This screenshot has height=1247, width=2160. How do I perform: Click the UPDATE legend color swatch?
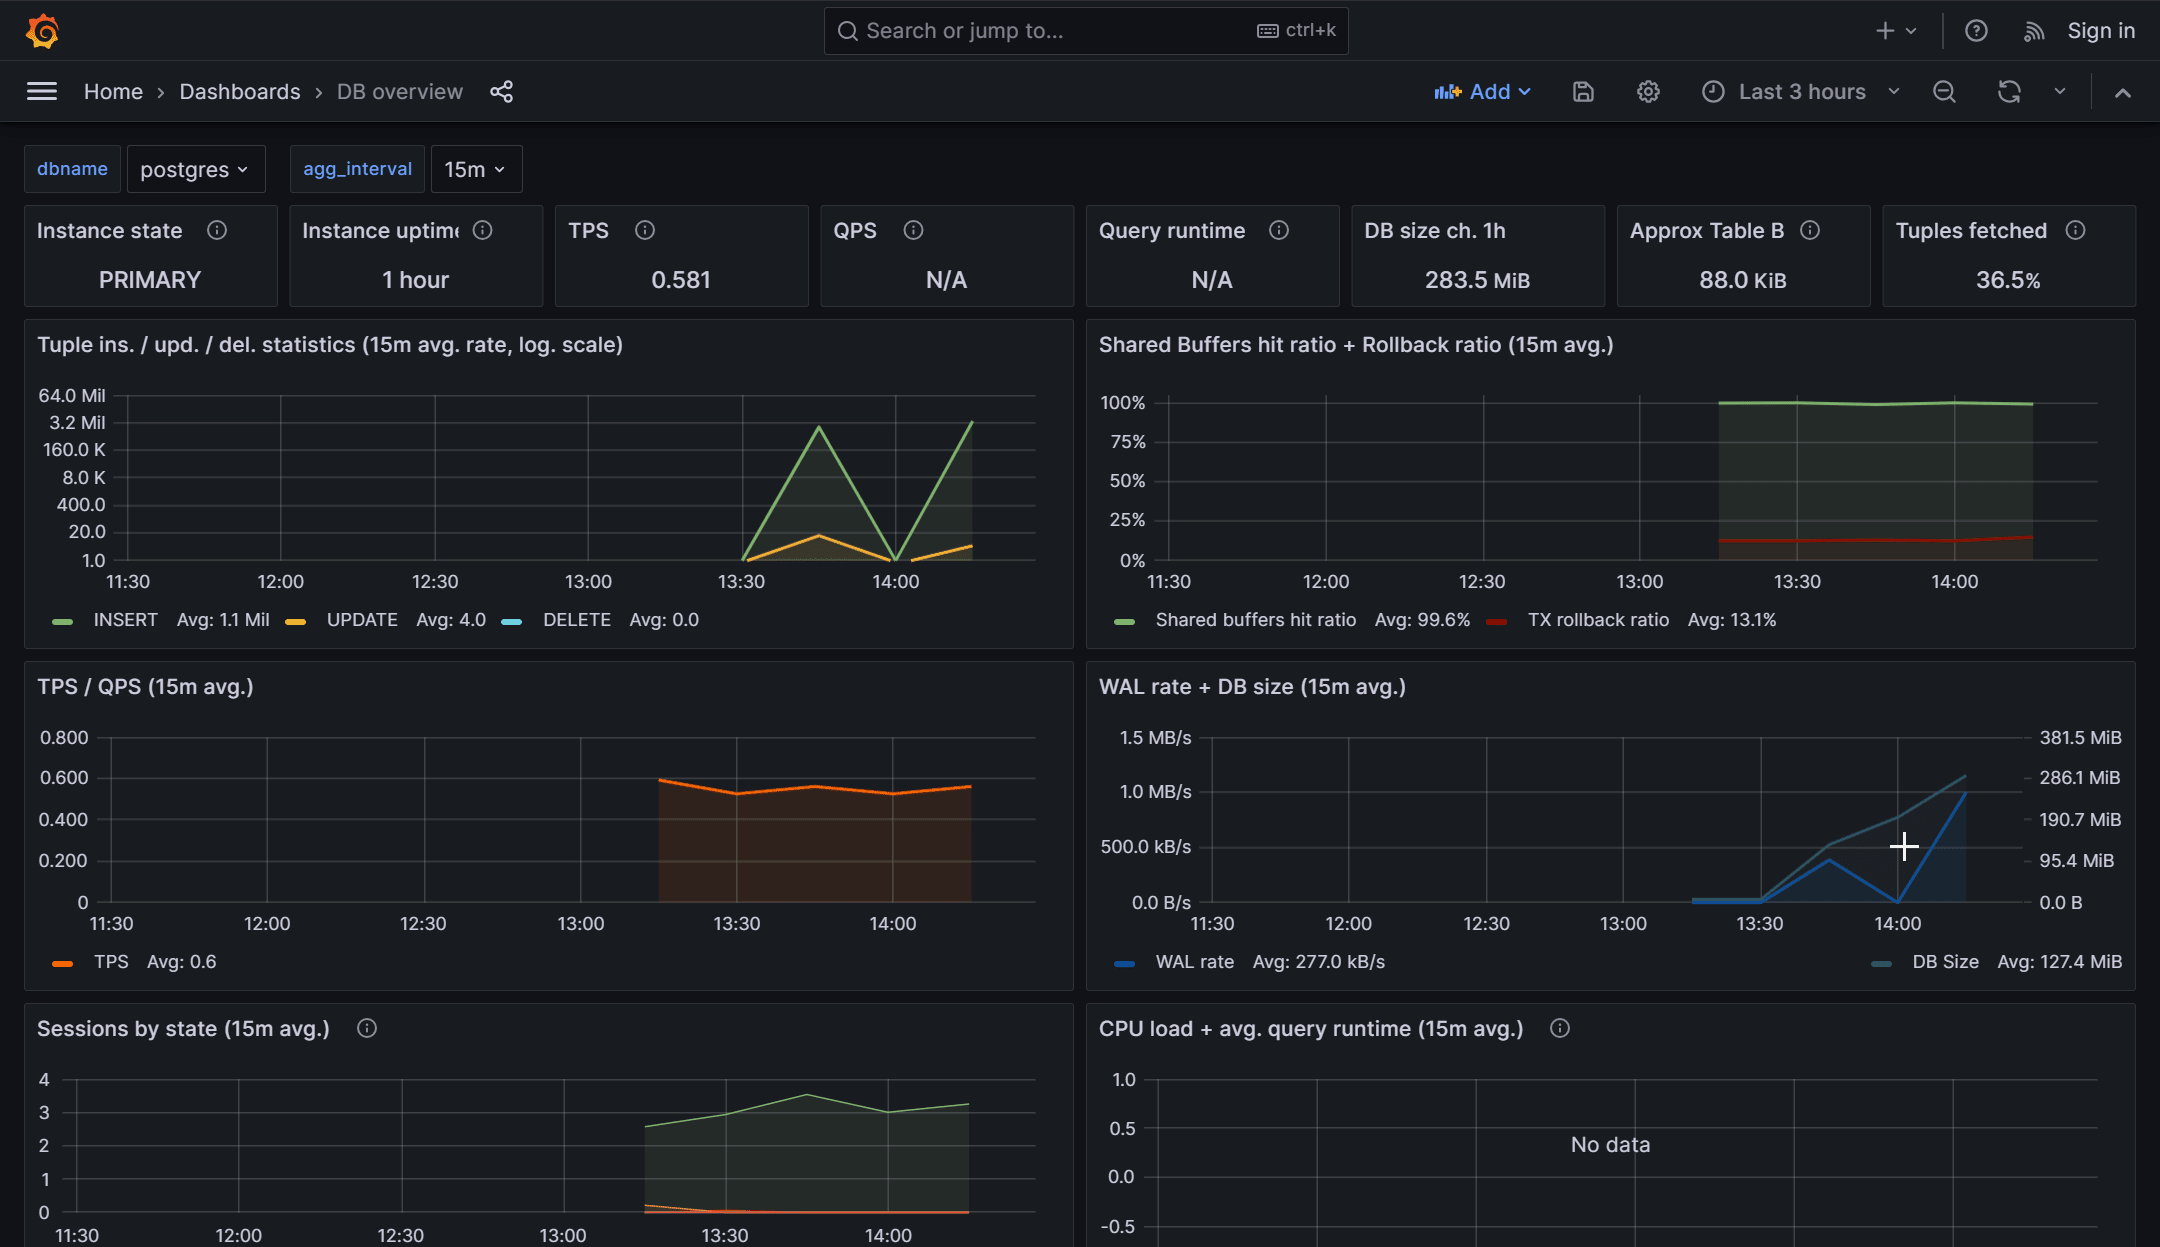(295, 622)
